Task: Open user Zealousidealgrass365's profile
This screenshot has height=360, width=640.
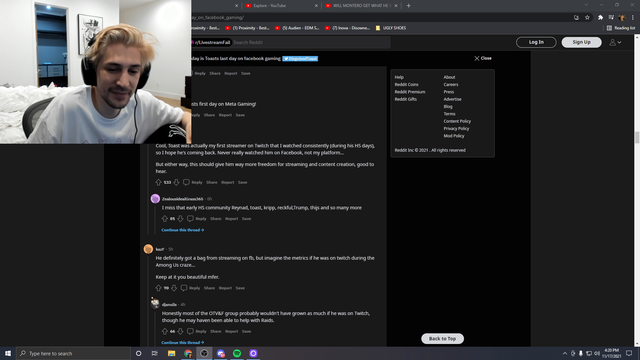Action: click(182, 199)
